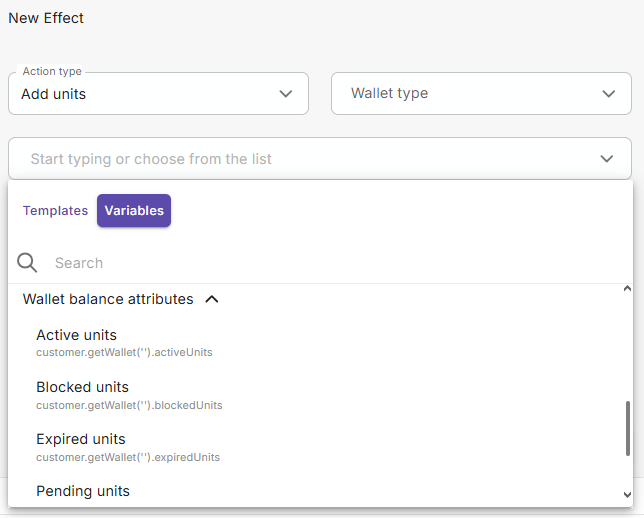Viewport: 644px width, 518px height.
Task: Click the Wallet balance attributes group header
Action: tap(108, 299)
